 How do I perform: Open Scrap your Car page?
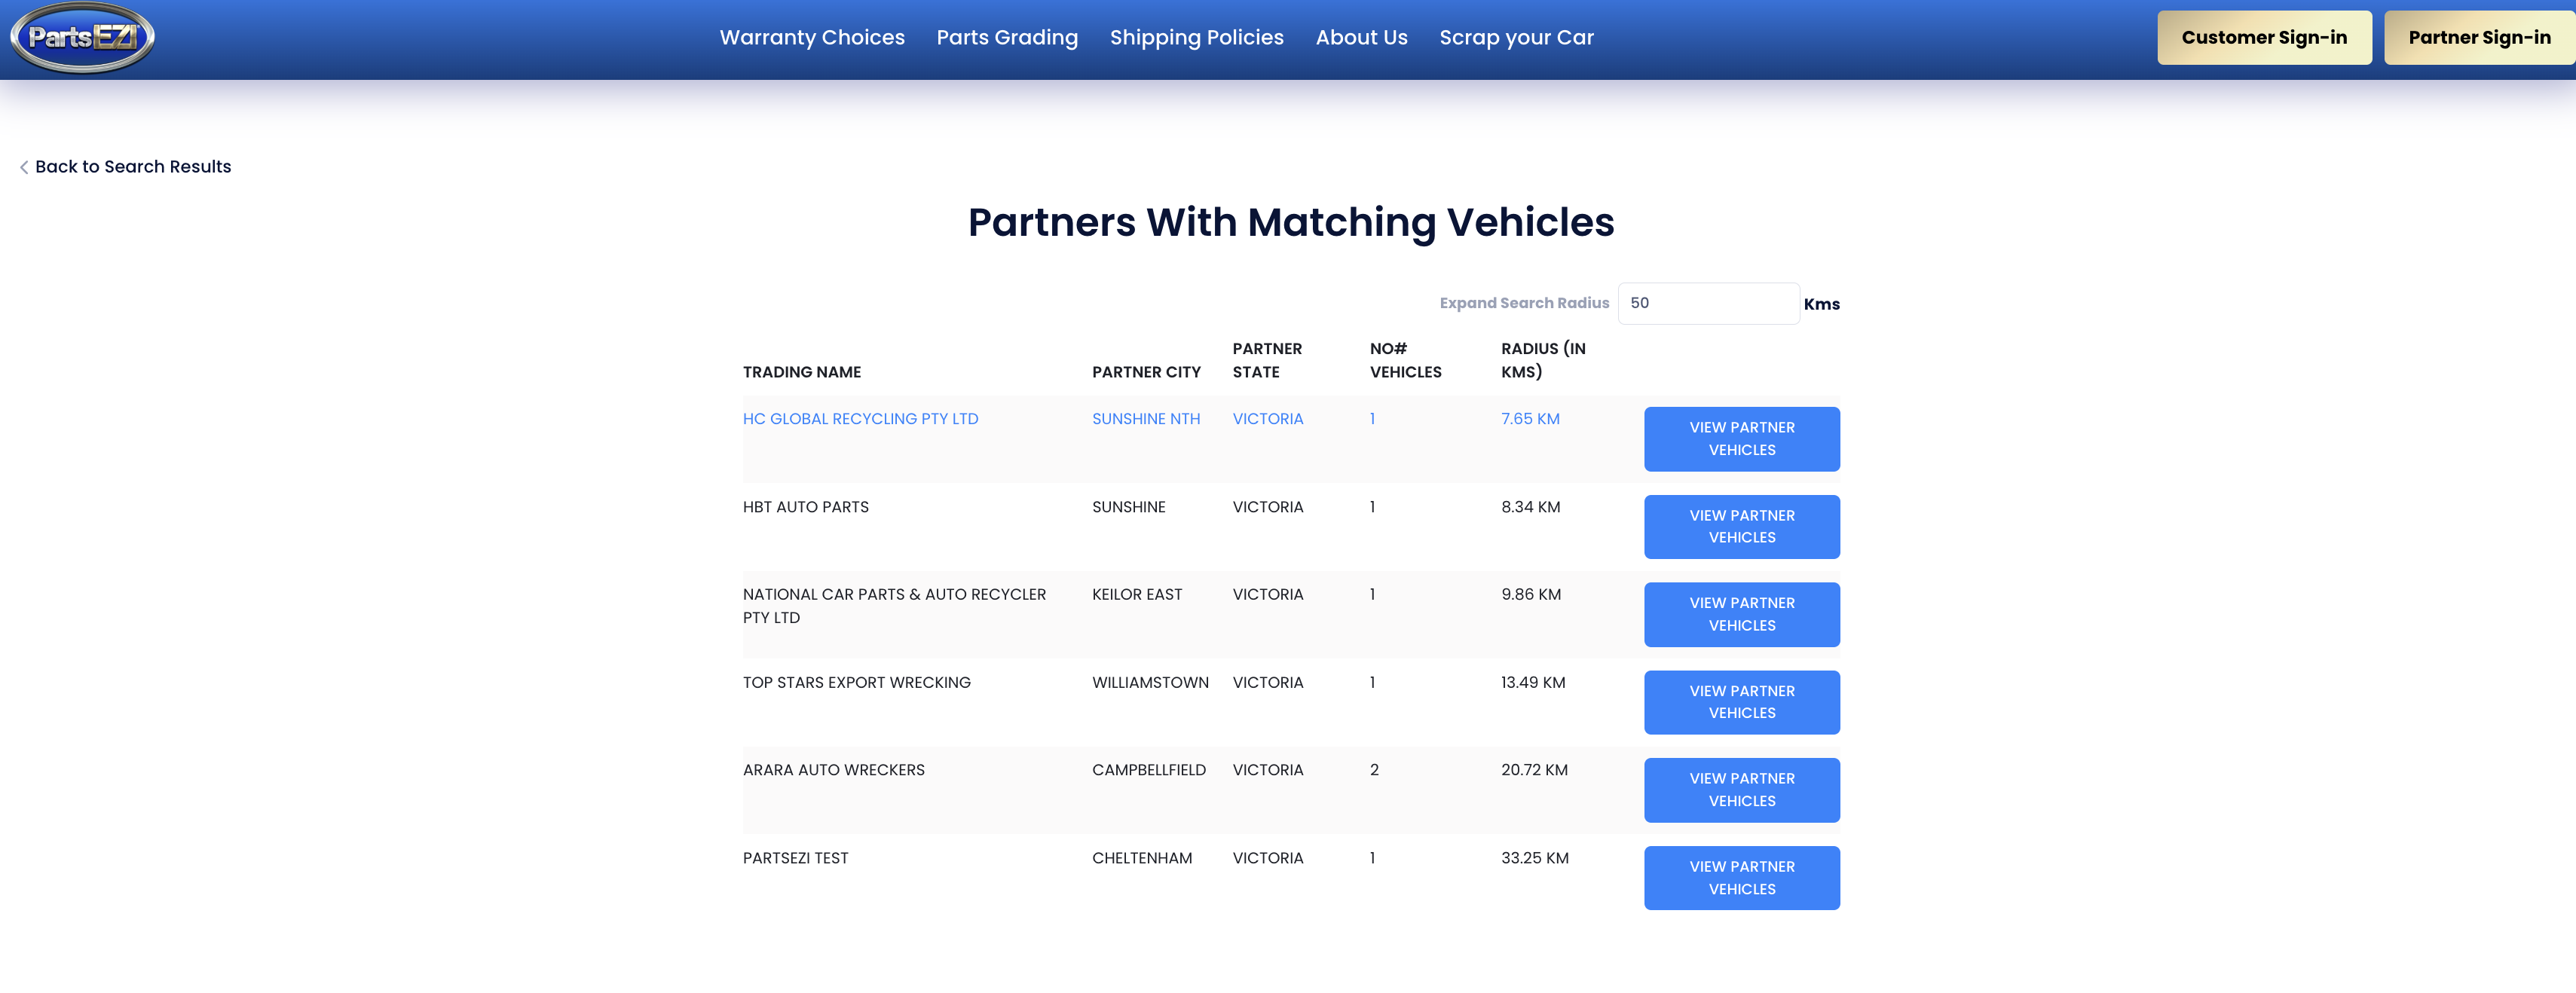tap(1516, 37)
